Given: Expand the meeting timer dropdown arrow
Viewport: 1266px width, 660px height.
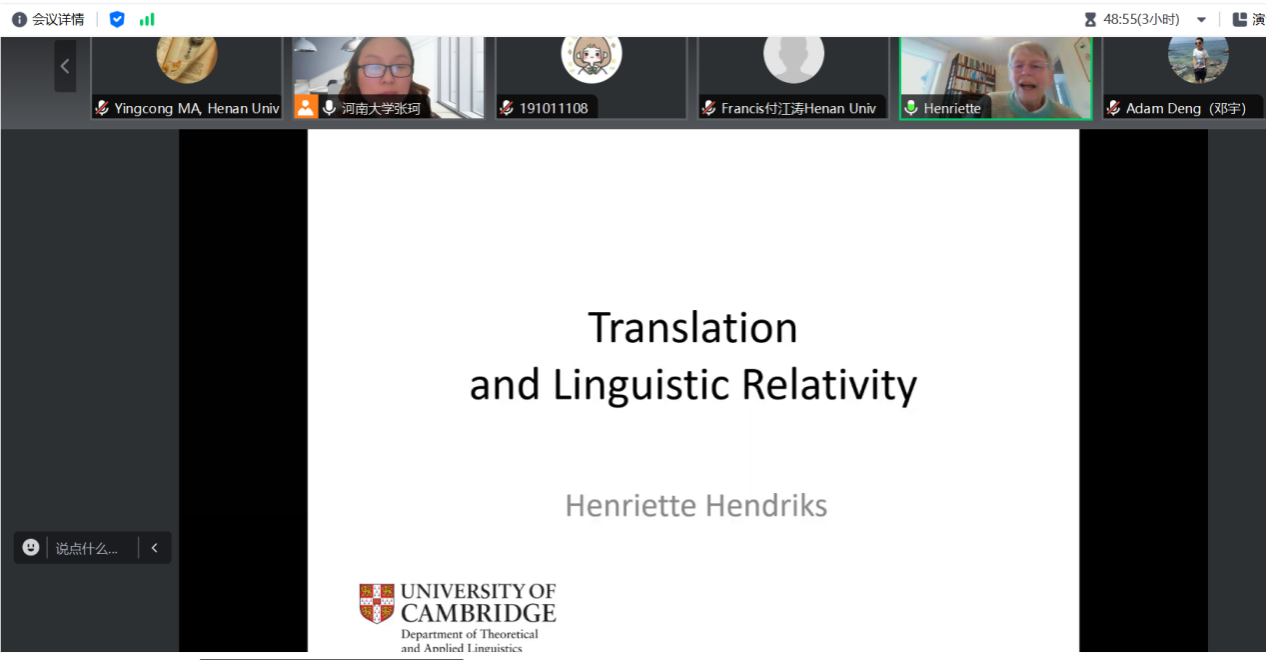Looking at the screenshot, I should click(1201, 20).
